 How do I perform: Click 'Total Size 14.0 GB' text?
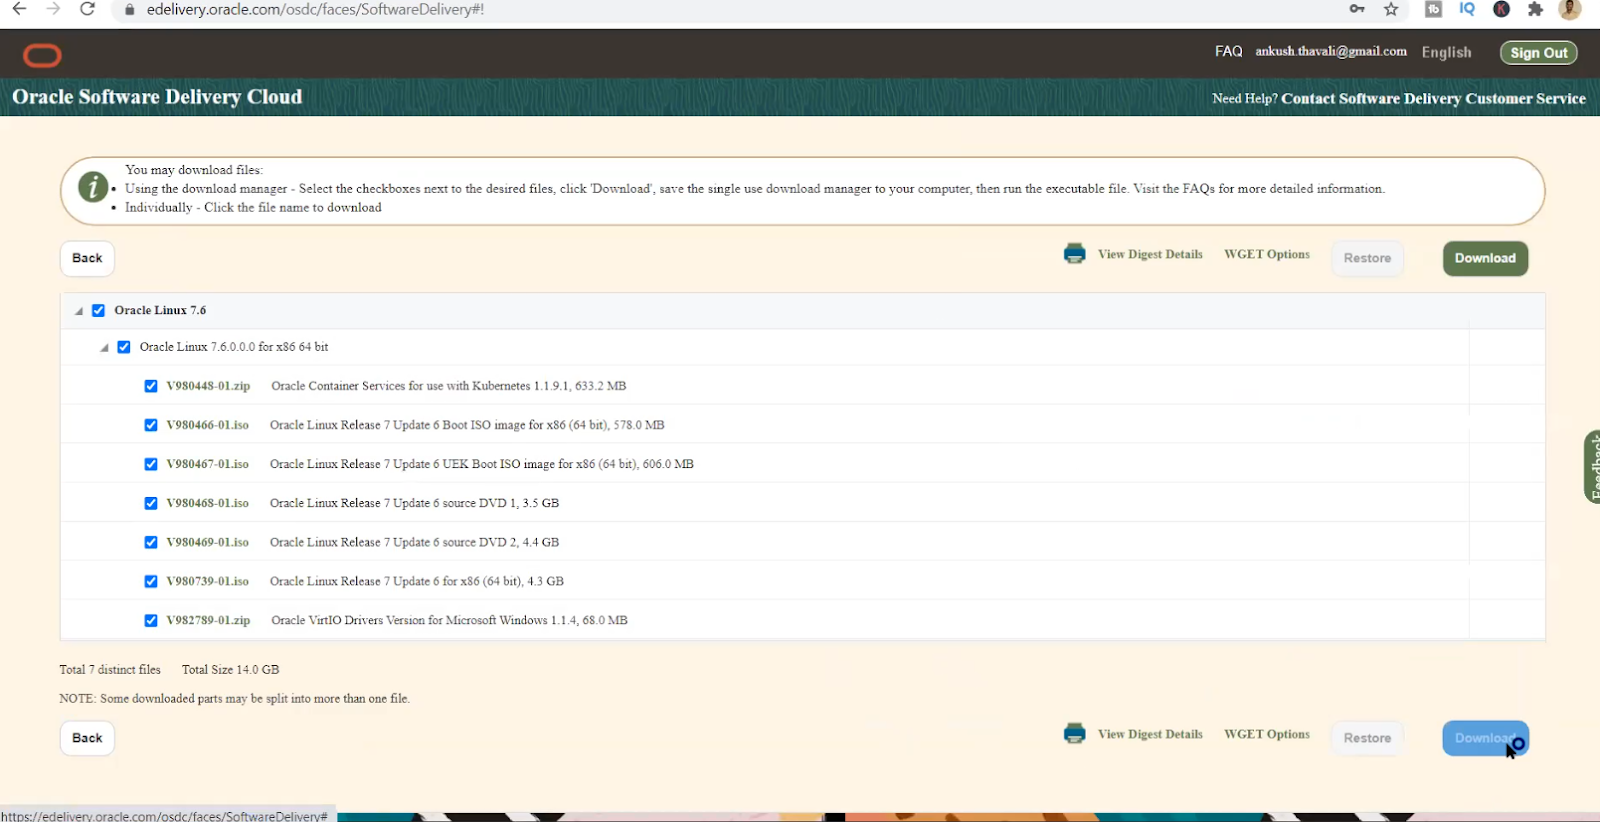230,670
